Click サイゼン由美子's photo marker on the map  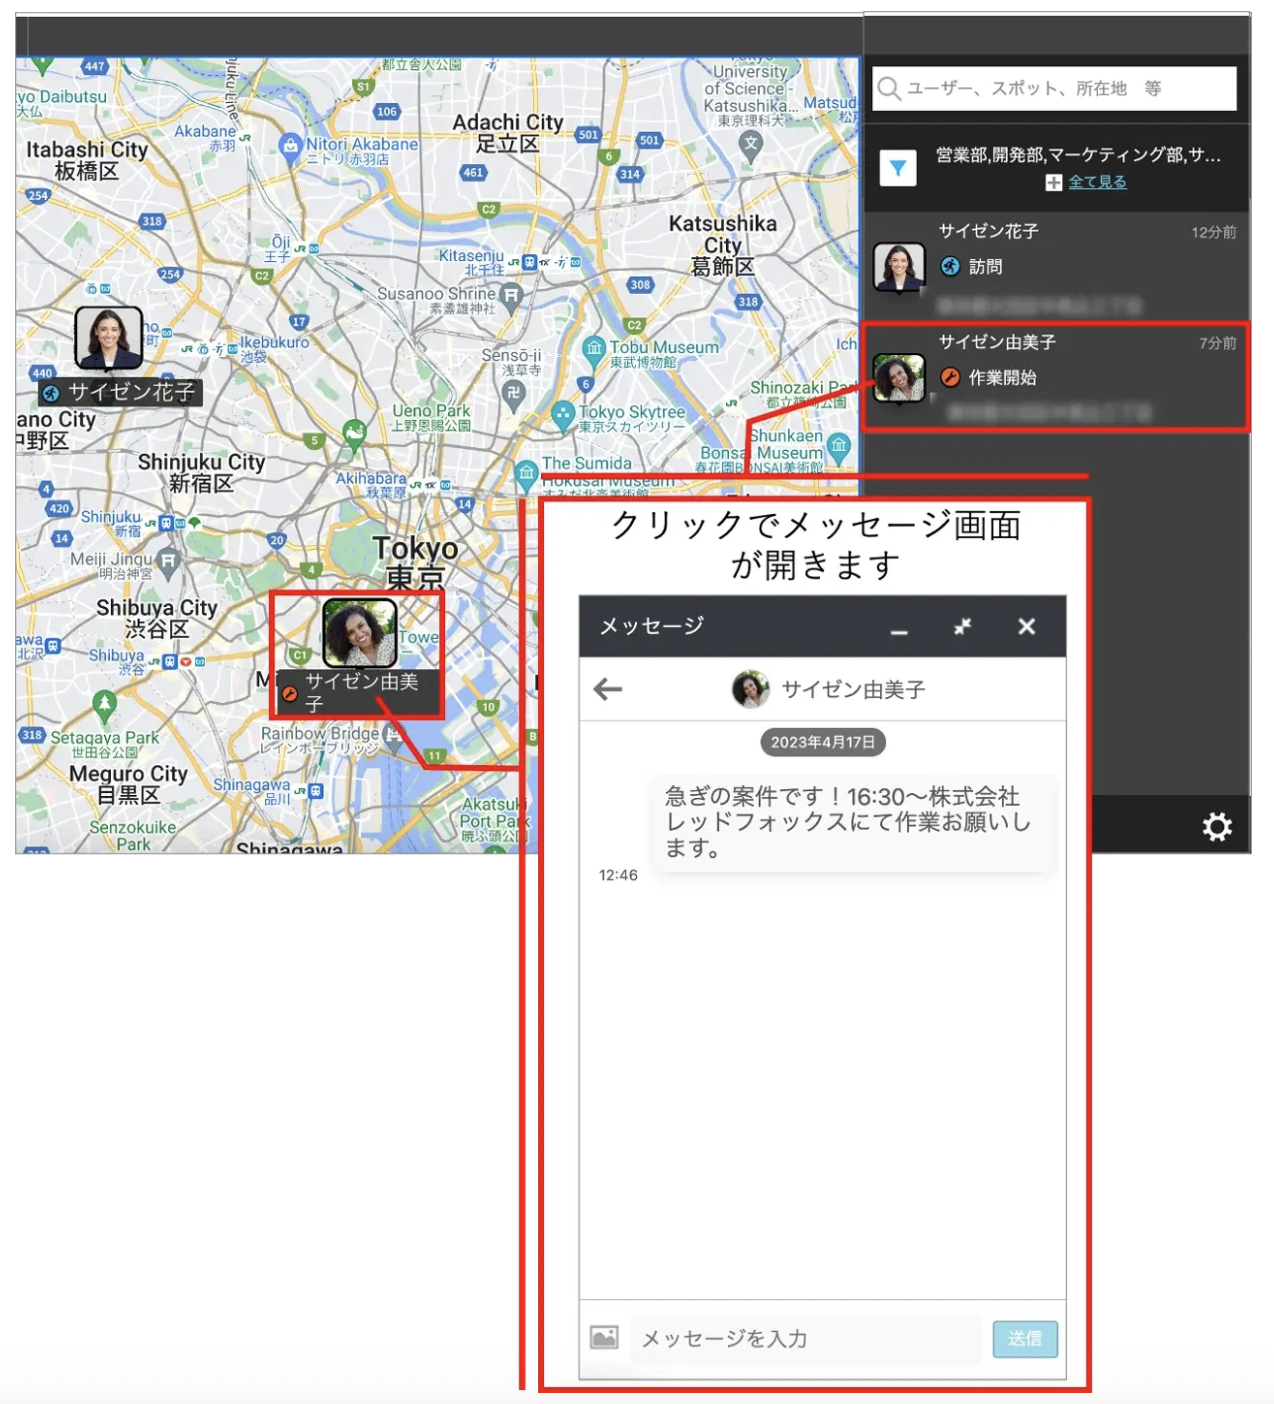(360, 633)
